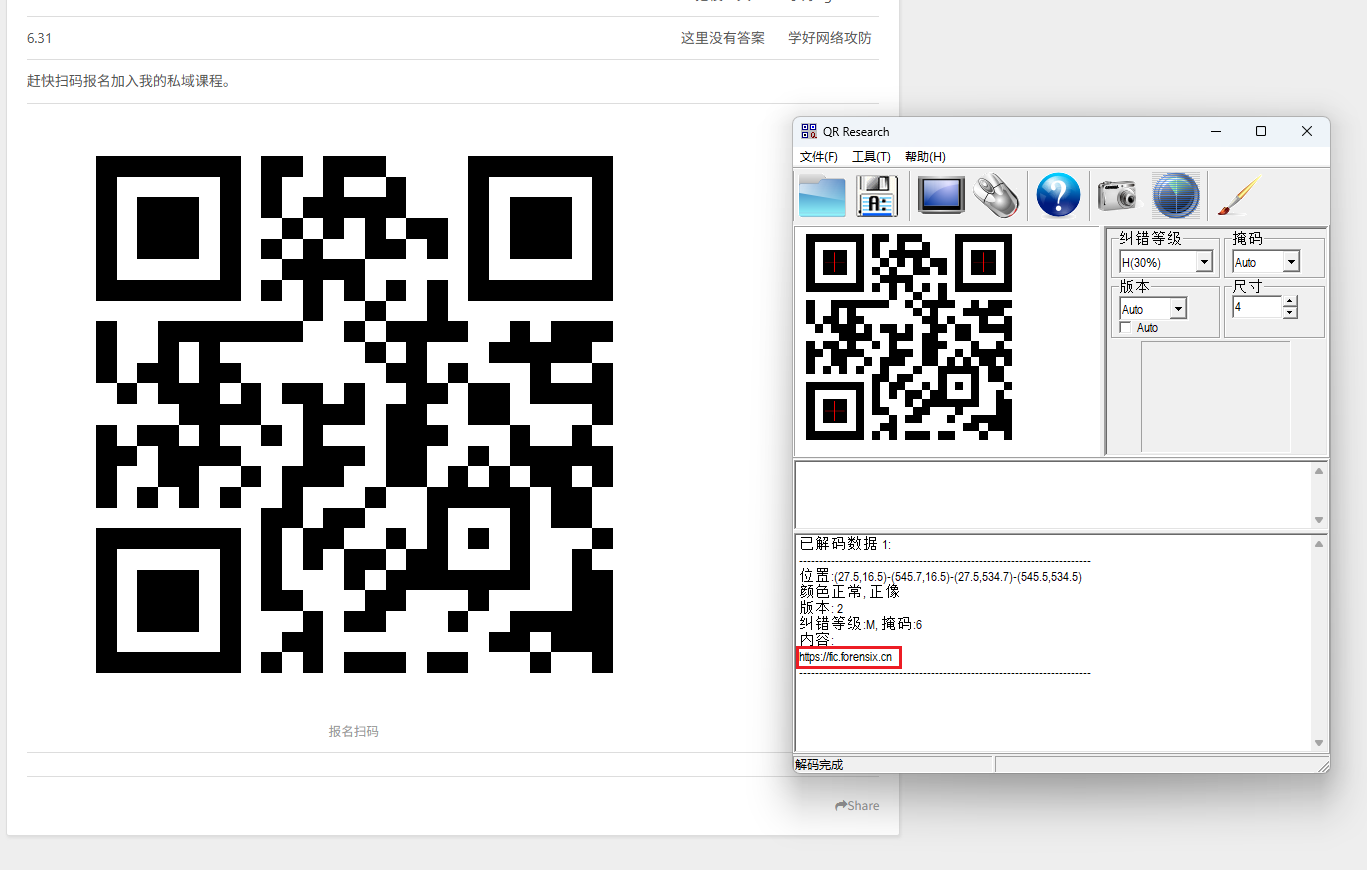Screen dimensions: 1367x870
Task: Click the QR Research window icon
Action: click(x=808, y=130)
